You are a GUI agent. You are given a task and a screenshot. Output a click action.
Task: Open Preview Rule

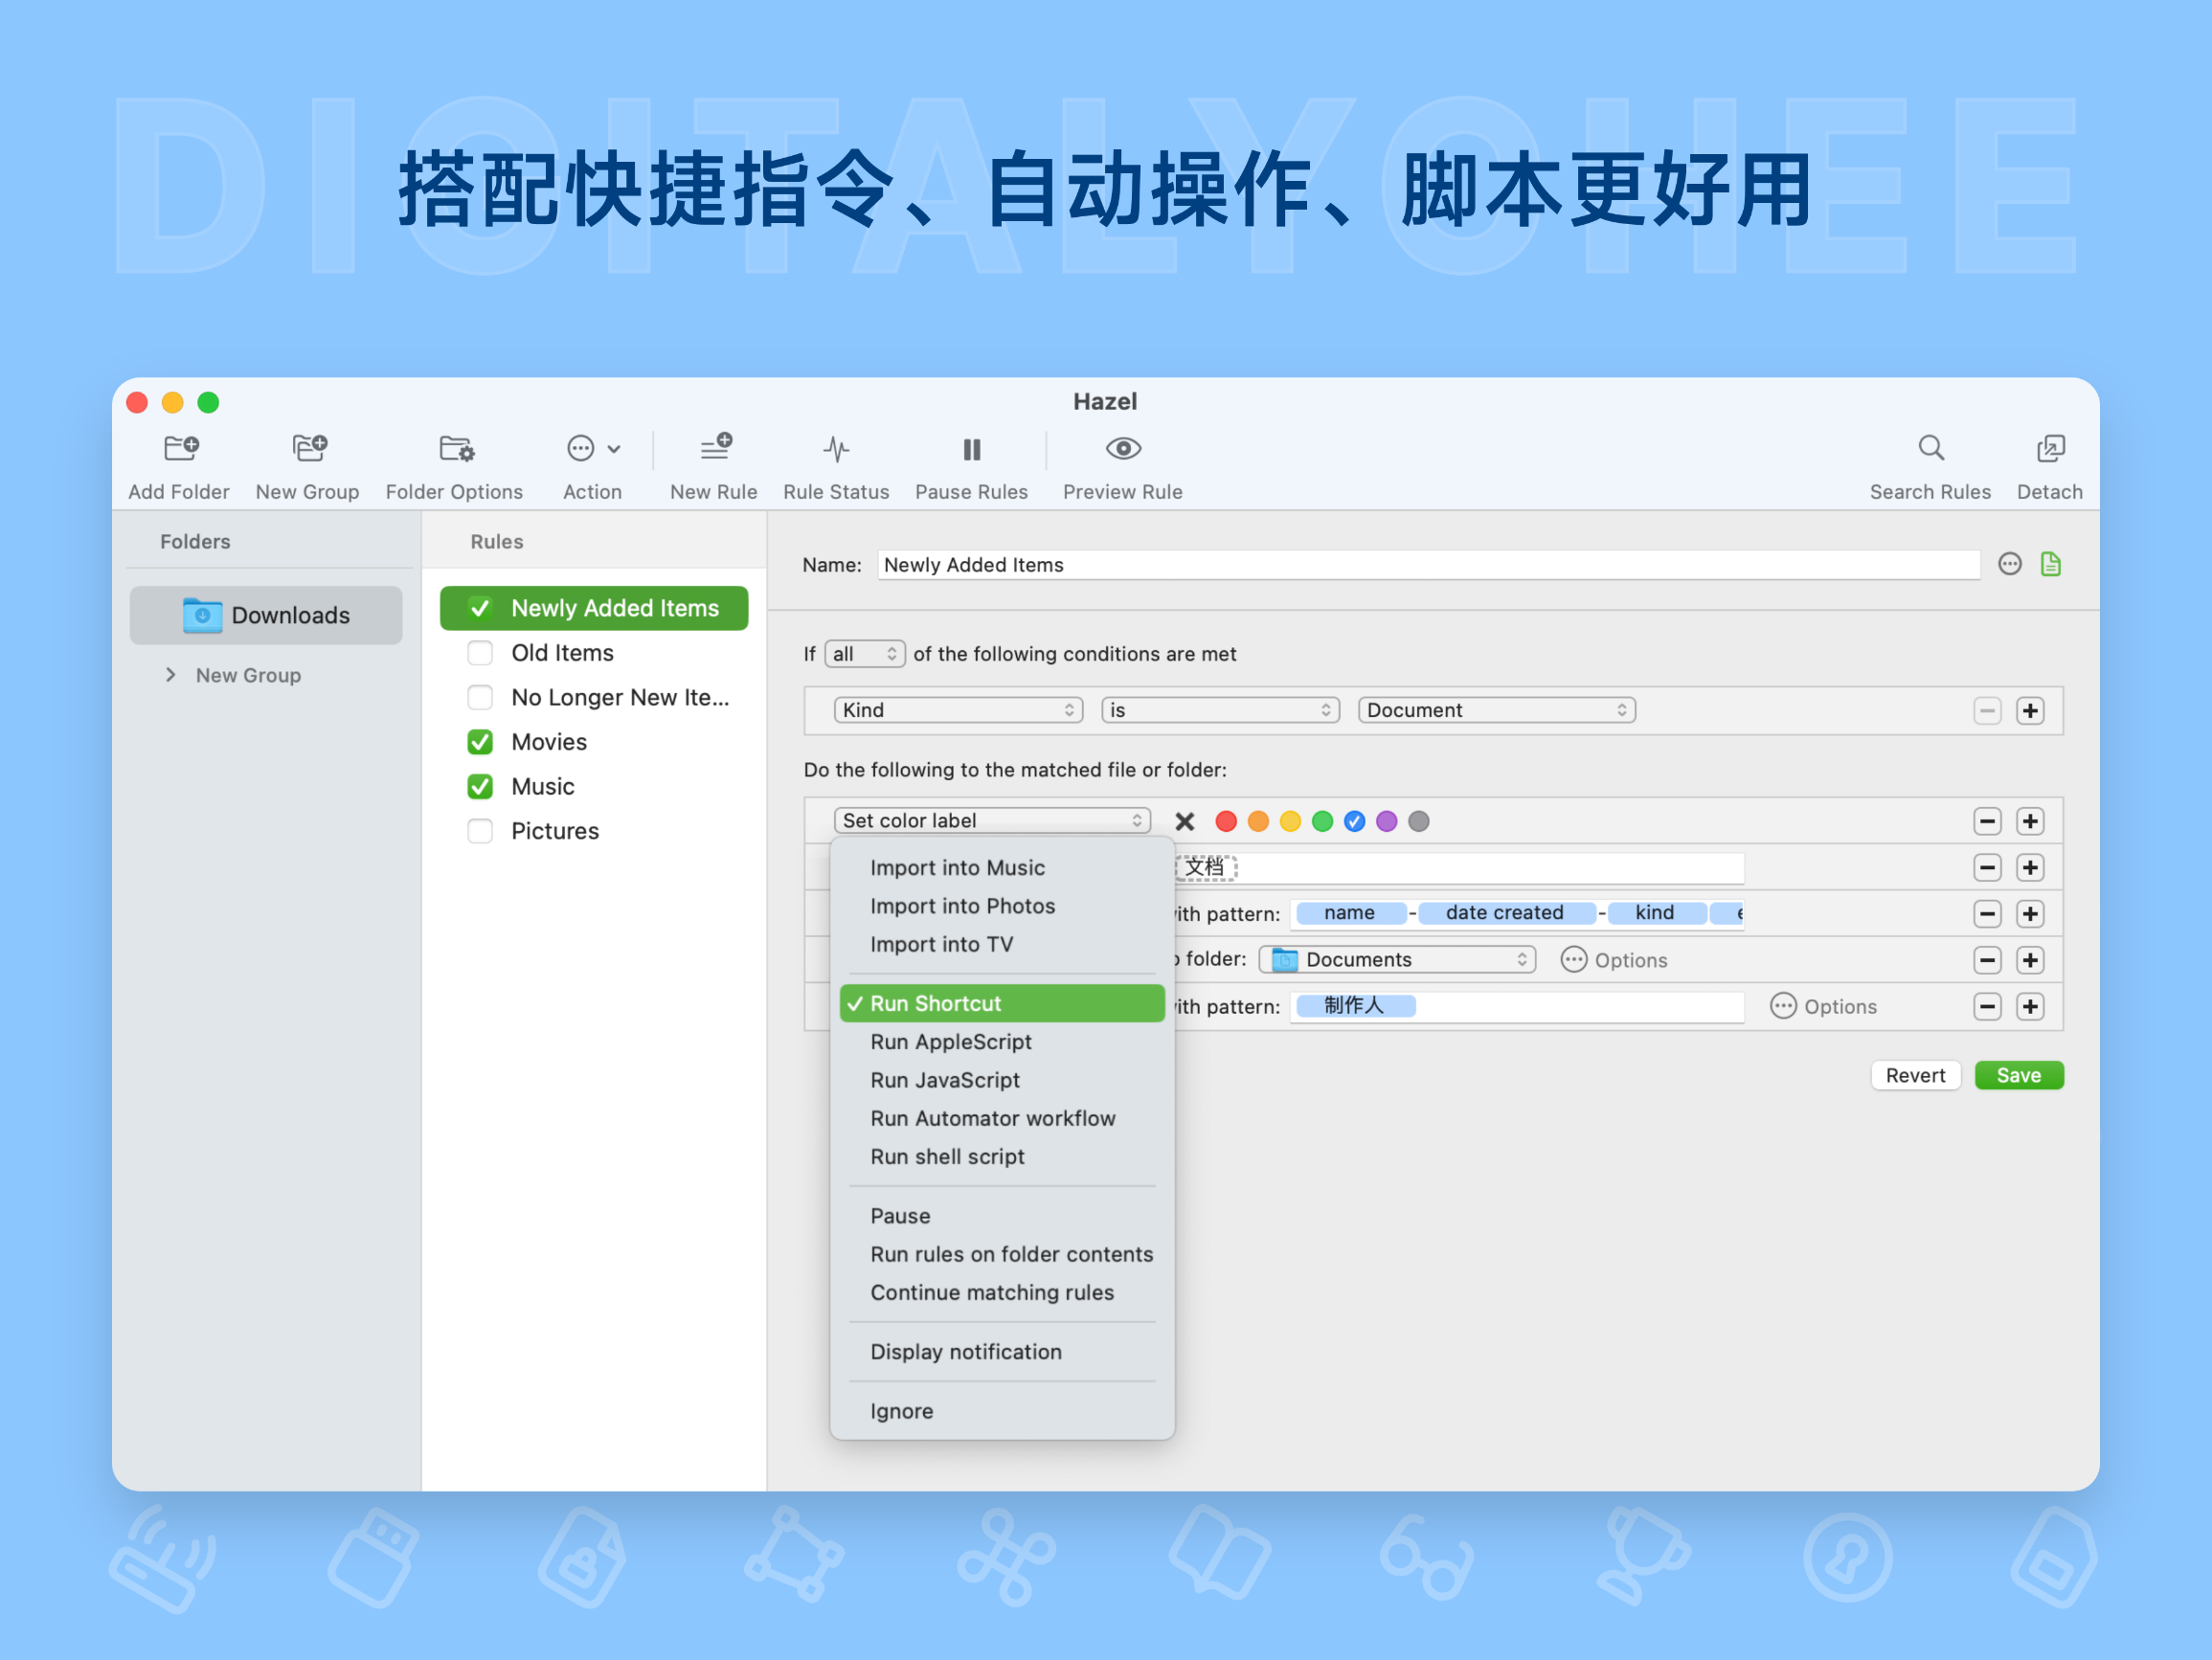click(x=1122, y=449)
